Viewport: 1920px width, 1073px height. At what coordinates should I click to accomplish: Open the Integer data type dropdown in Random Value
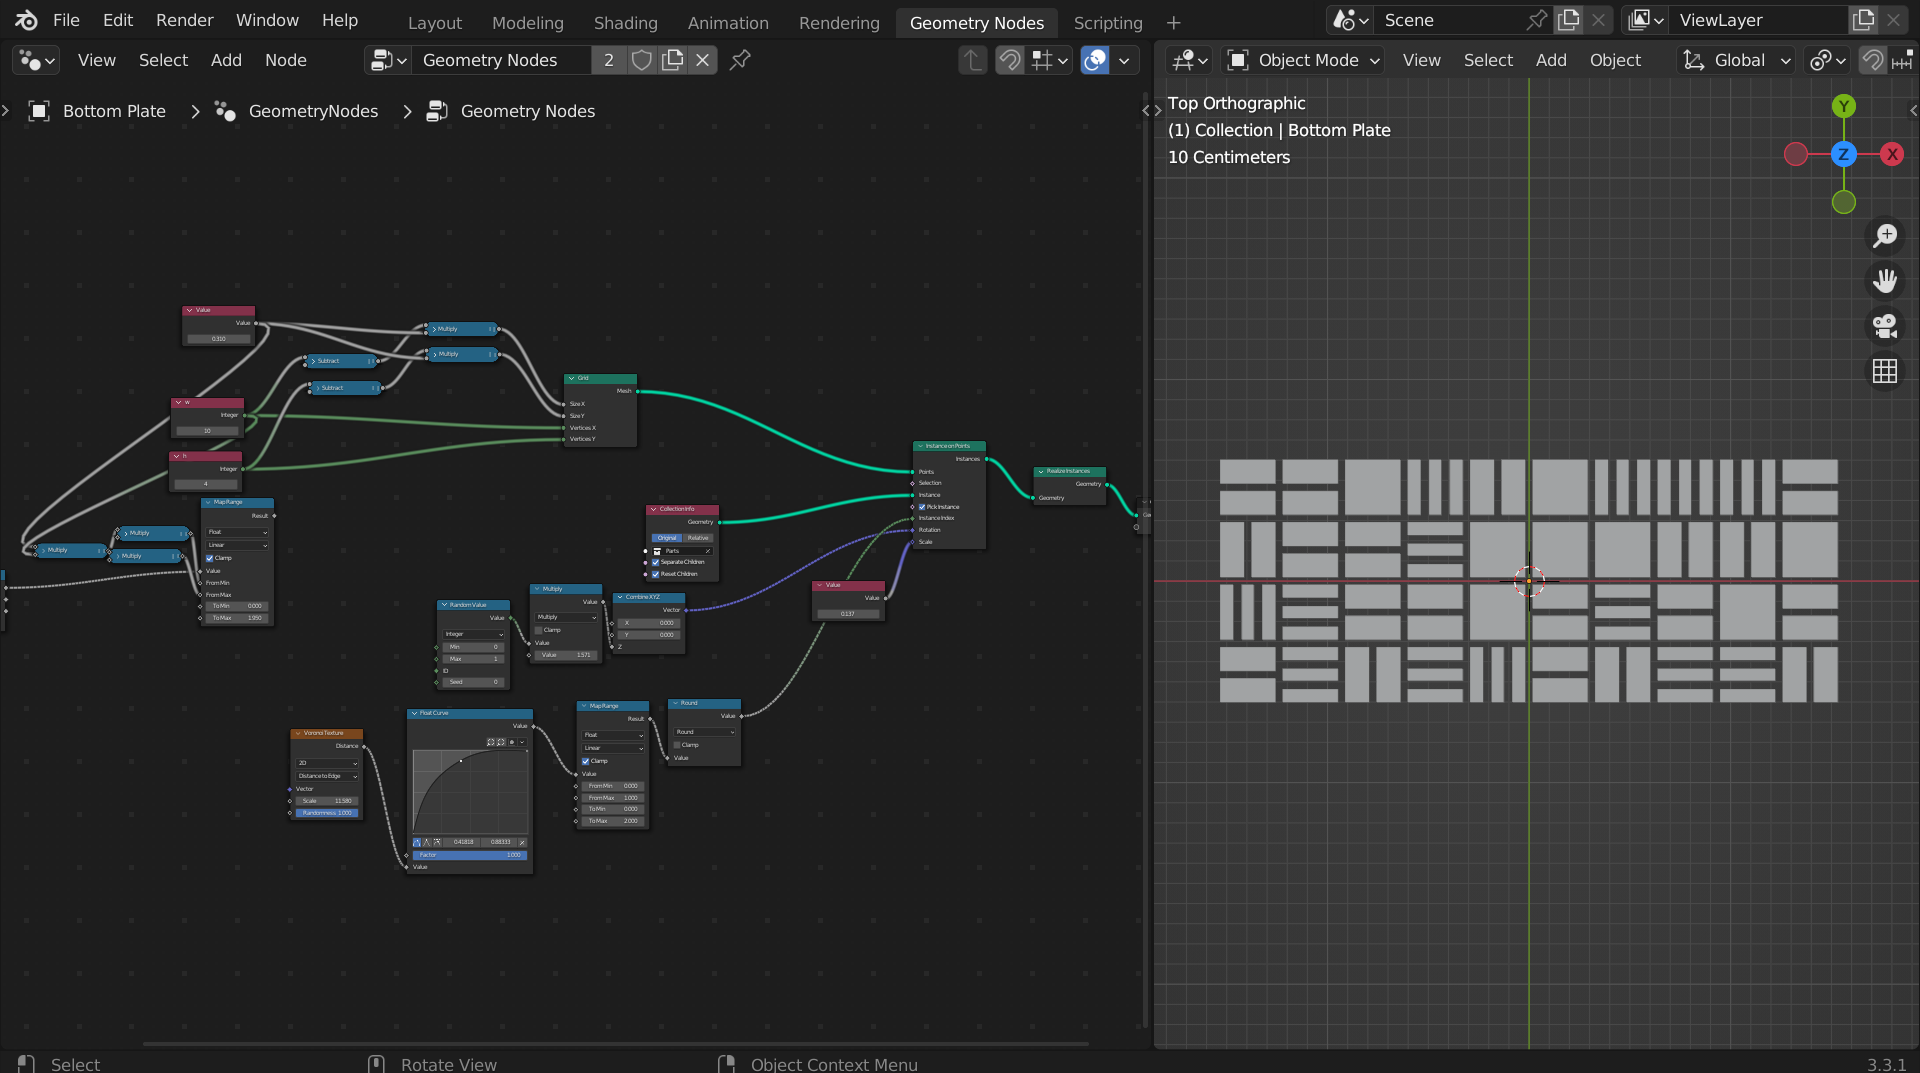(x=474, y=634)
